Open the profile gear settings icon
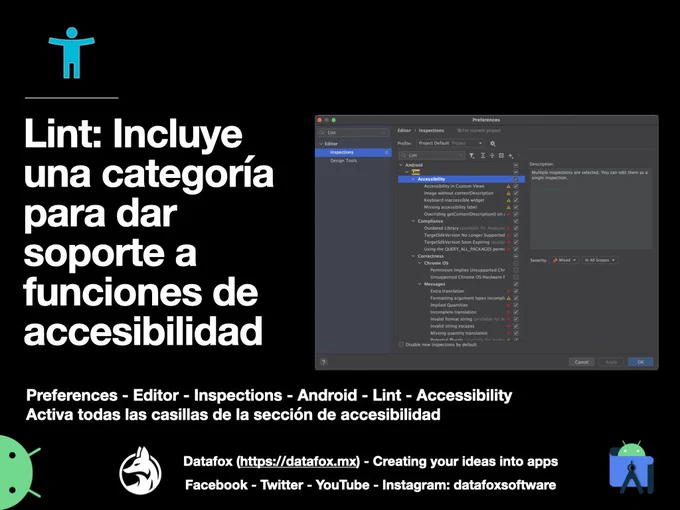This screenshot has width=680, height=510. (x=493, y=144)
